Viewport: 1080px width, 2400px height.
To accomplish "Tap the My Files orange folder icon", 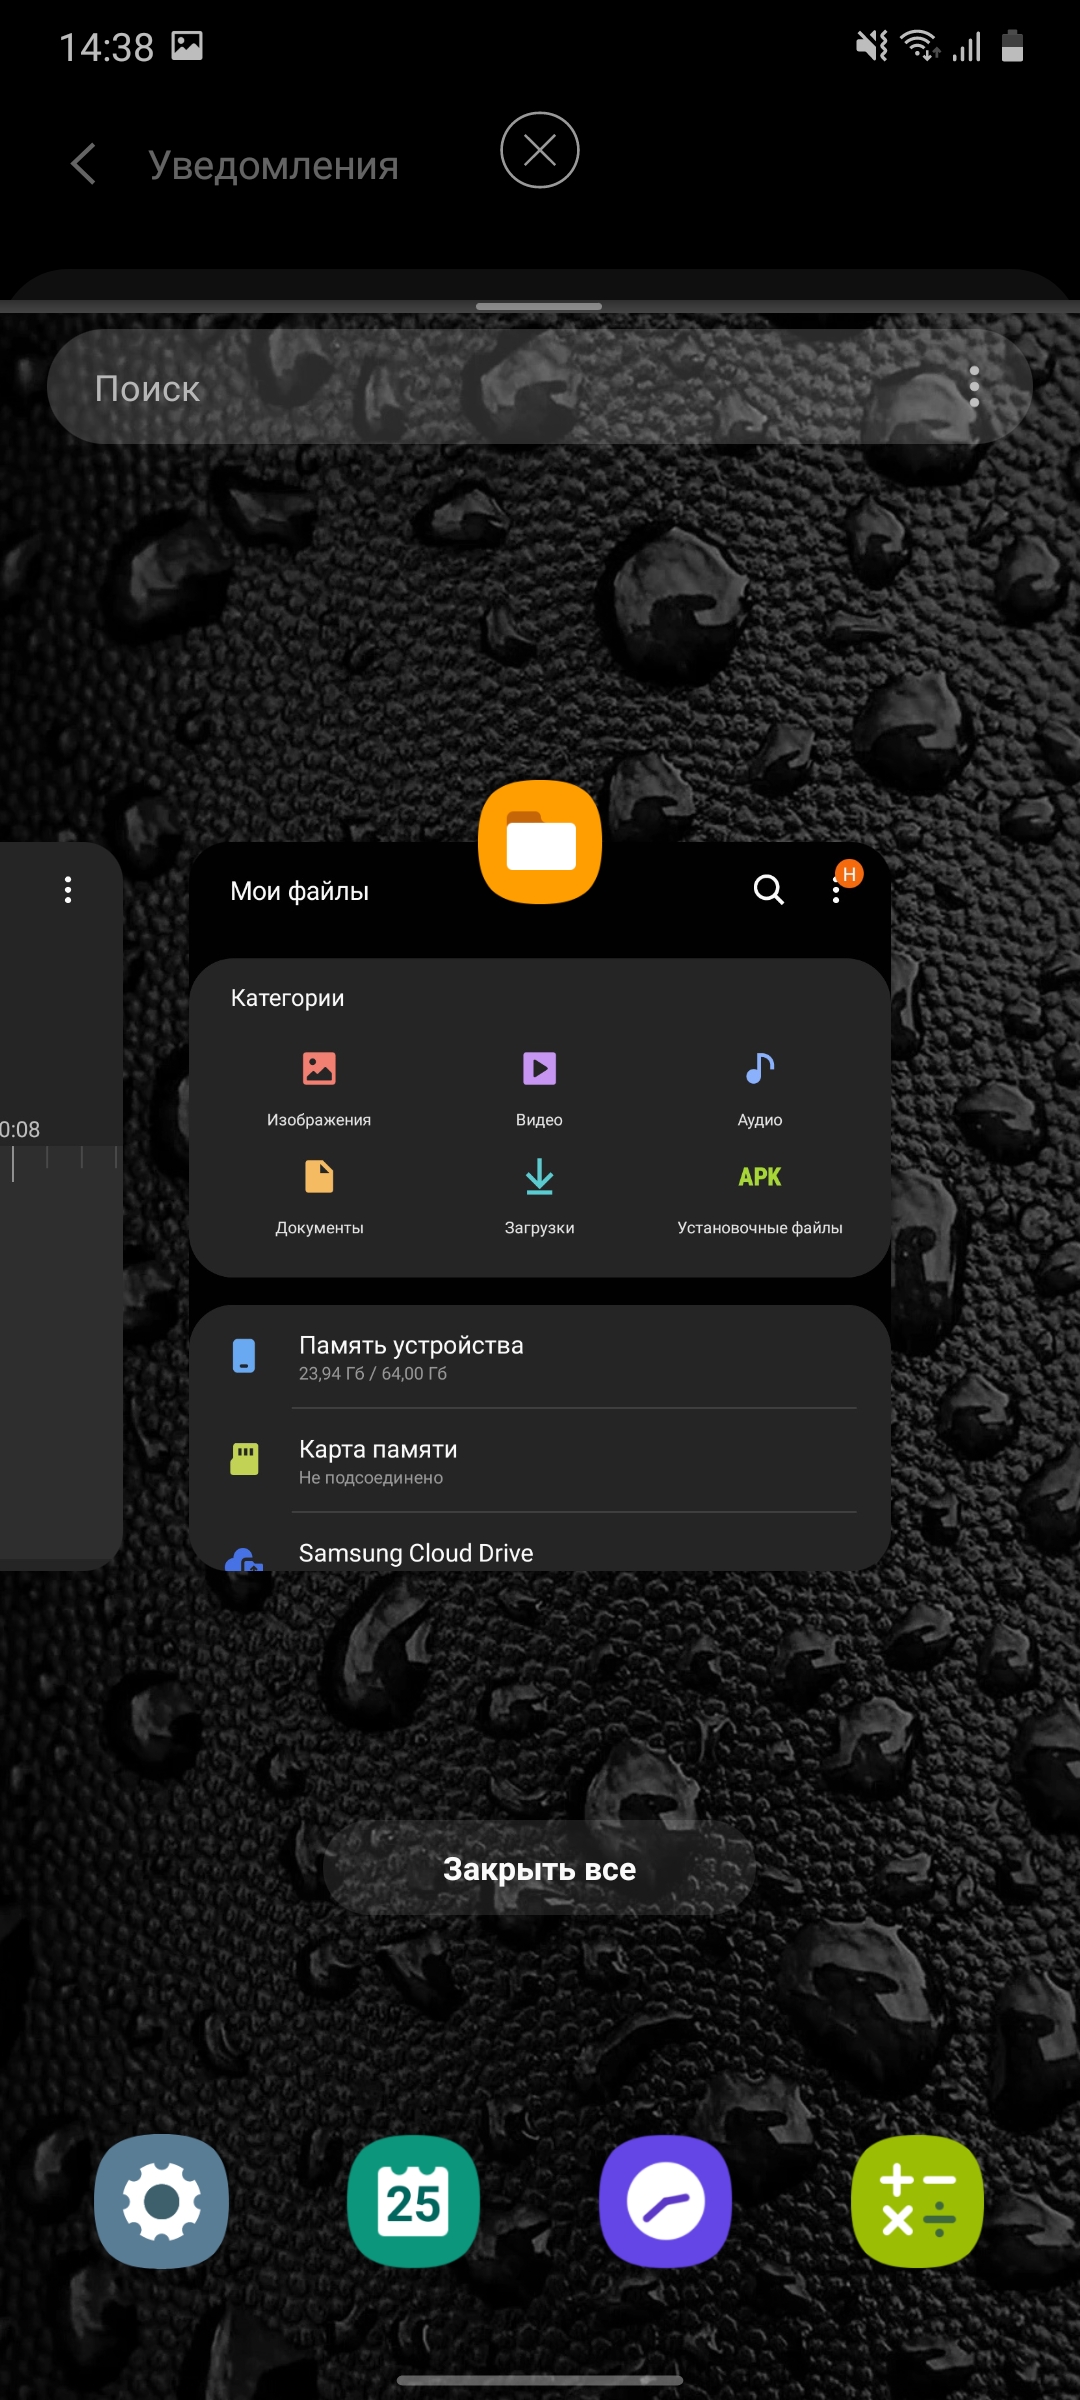I will (x=540, y=842).
